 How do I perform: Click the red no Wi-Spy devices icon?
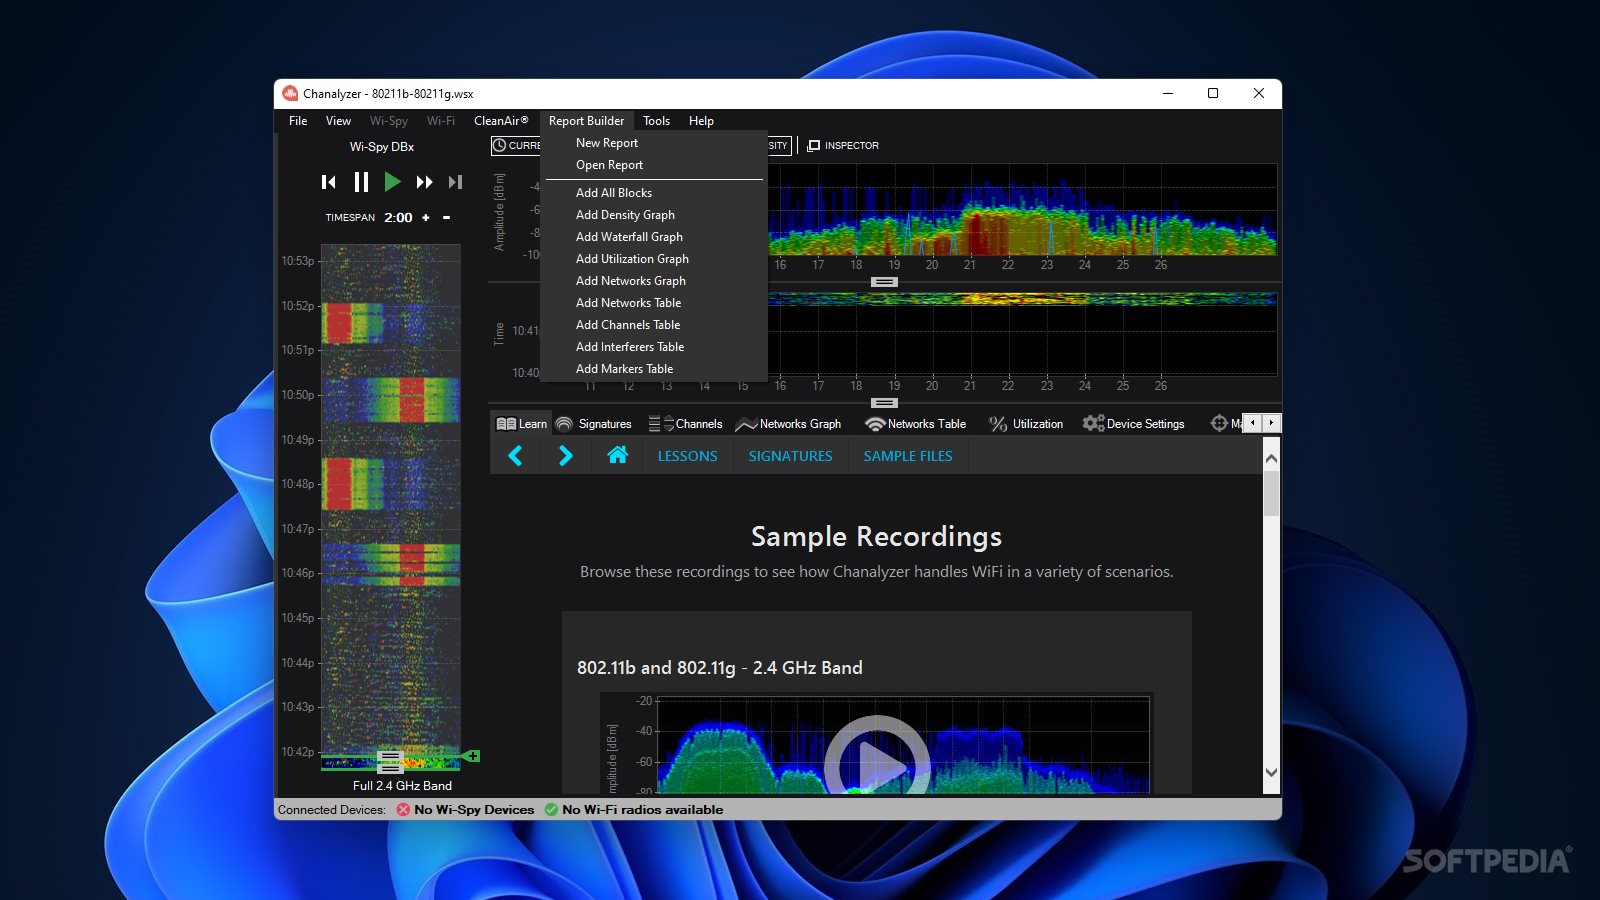coord(403,810)
